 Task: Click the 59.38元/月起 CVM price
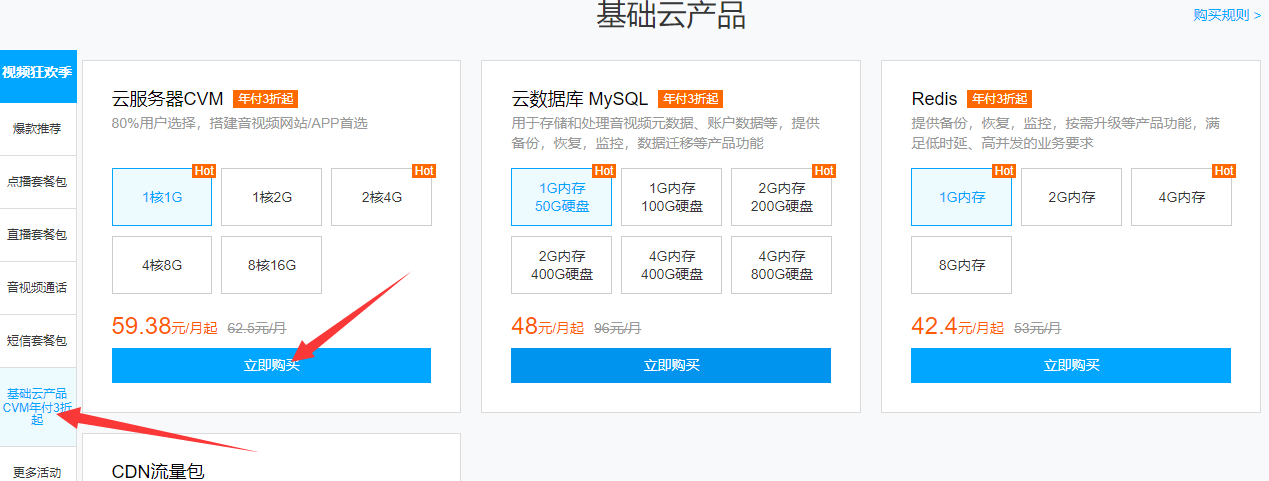click(166, 325)
